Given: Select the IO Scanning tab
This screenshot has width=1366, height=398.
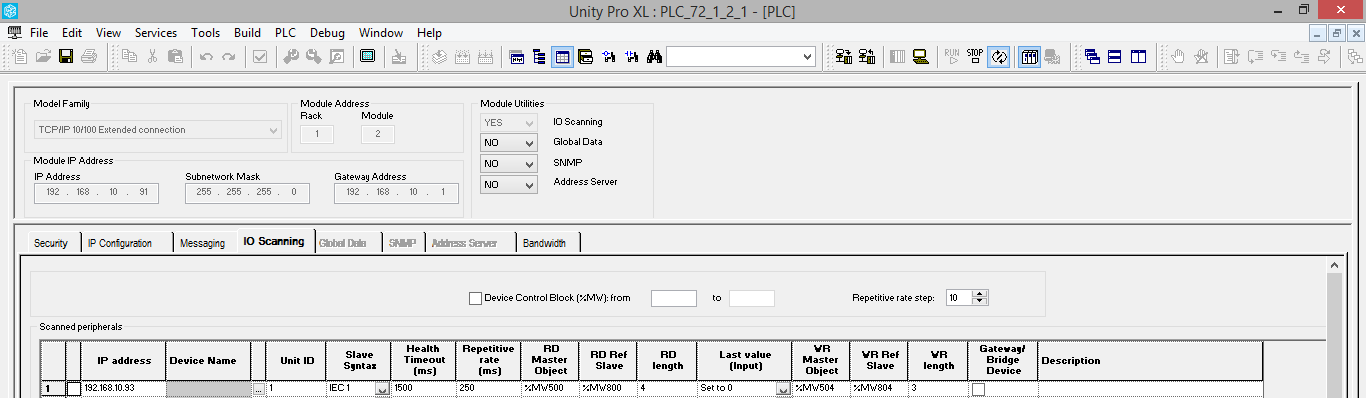Looking at the screenshot, I should 274,242.
